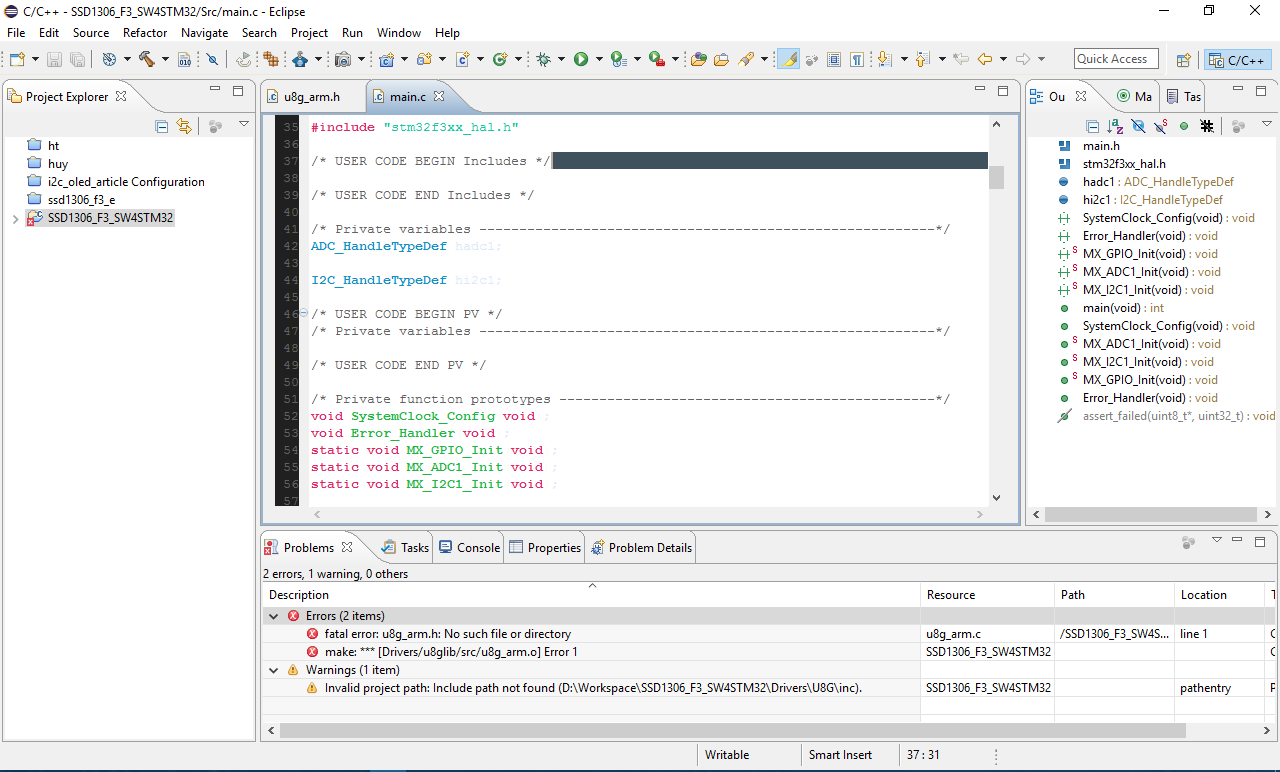Switch to the Console tab
The image size is (1280, 772).
(469, 547)
